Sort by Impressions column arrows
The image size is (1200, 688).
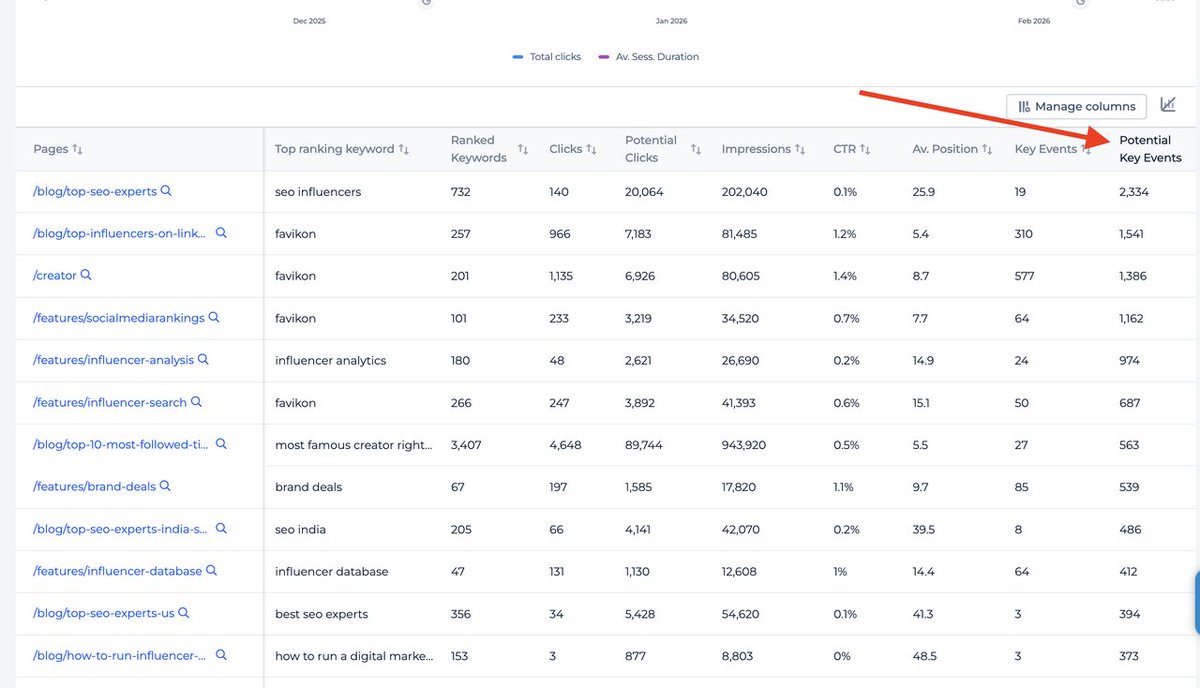pyautogui.click(x=800, y=149)
